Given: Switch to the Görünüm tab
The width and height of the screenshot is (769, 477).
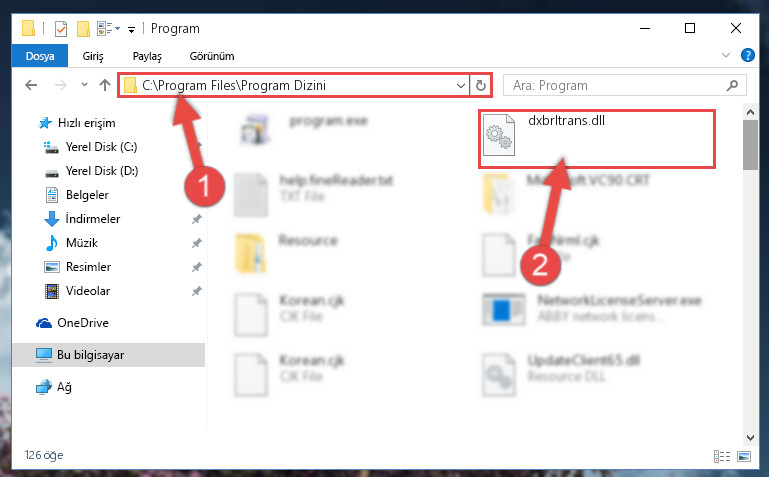Looking at the screenshot, I should (212, 56).
